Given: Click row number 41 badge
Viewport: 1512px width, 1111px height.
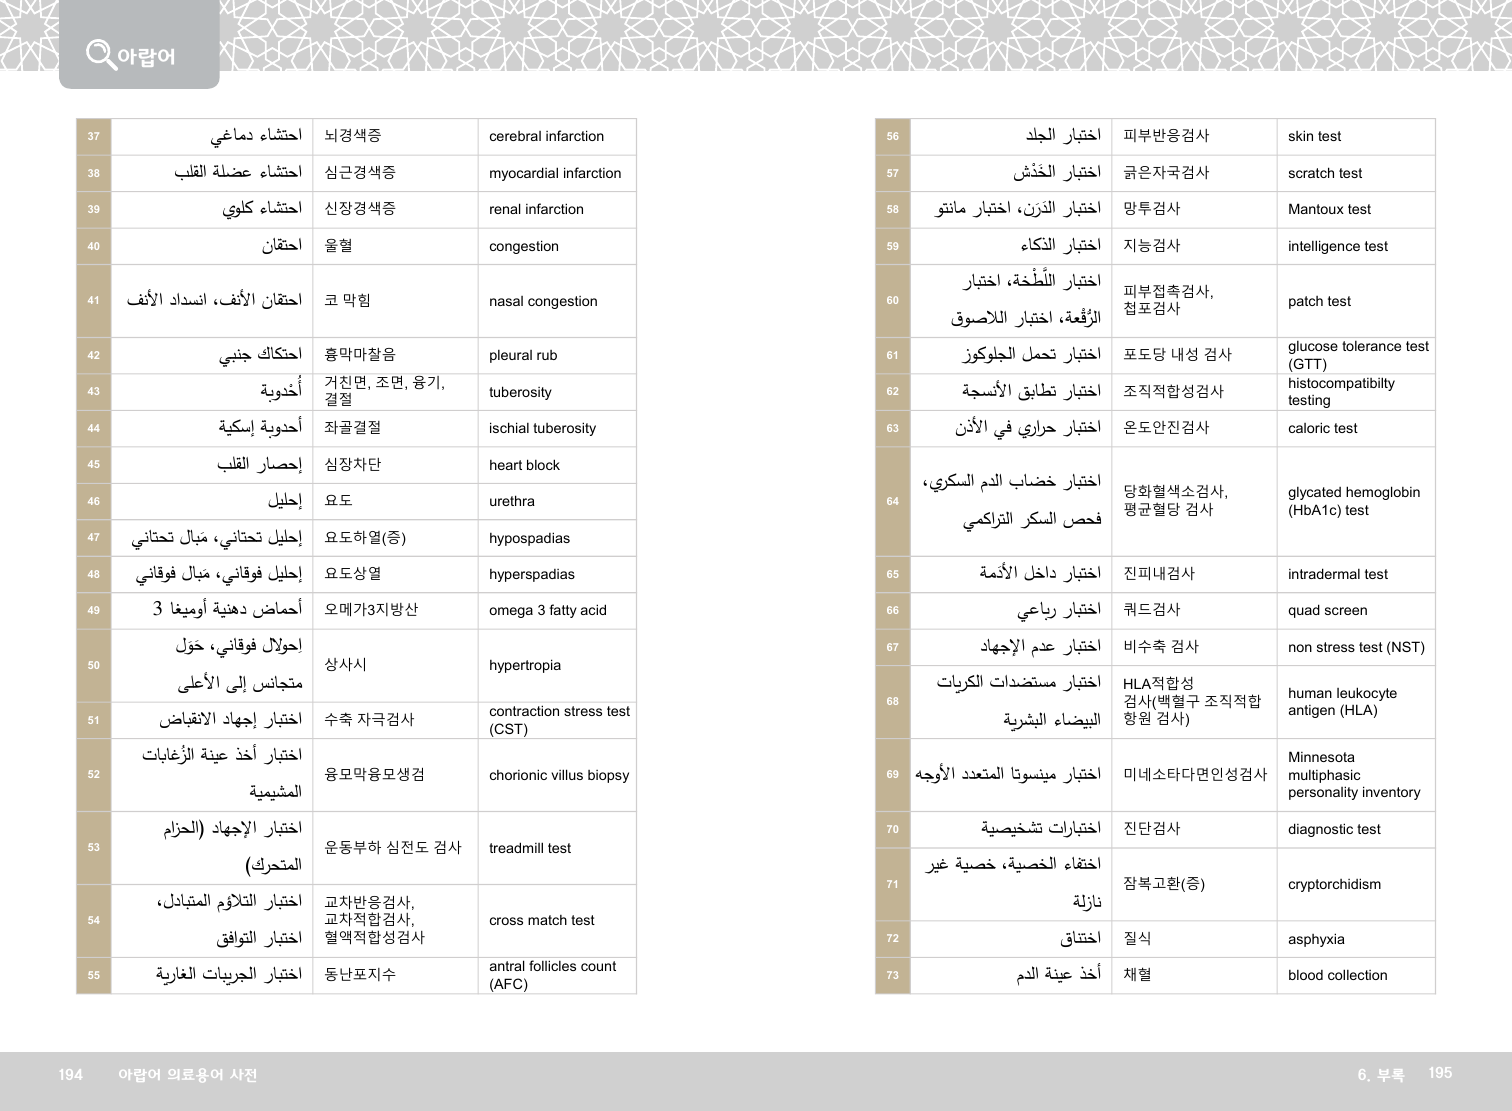Looking at the screenshot, I should [x=94, y=300].
